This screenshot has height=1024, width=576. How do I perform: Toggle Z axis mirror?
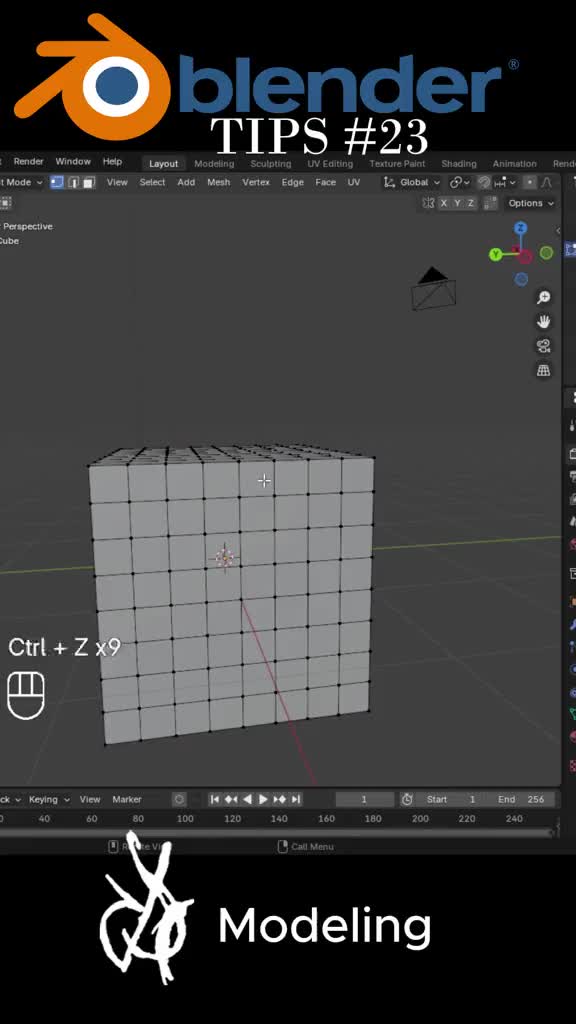point(470,203)
